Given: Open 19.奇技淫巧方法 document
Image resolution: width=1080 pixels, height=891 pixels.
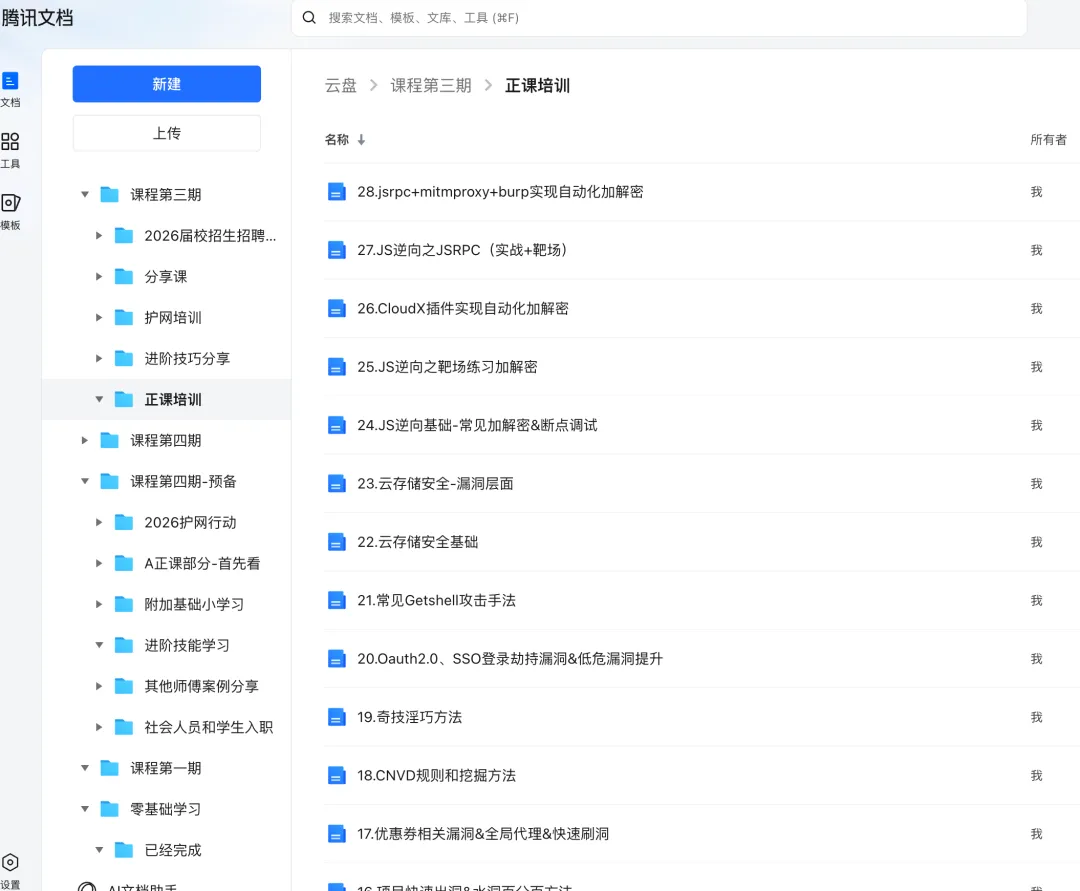Looking at the screenshot, I should pyautogui.click(x=410, y=717).
